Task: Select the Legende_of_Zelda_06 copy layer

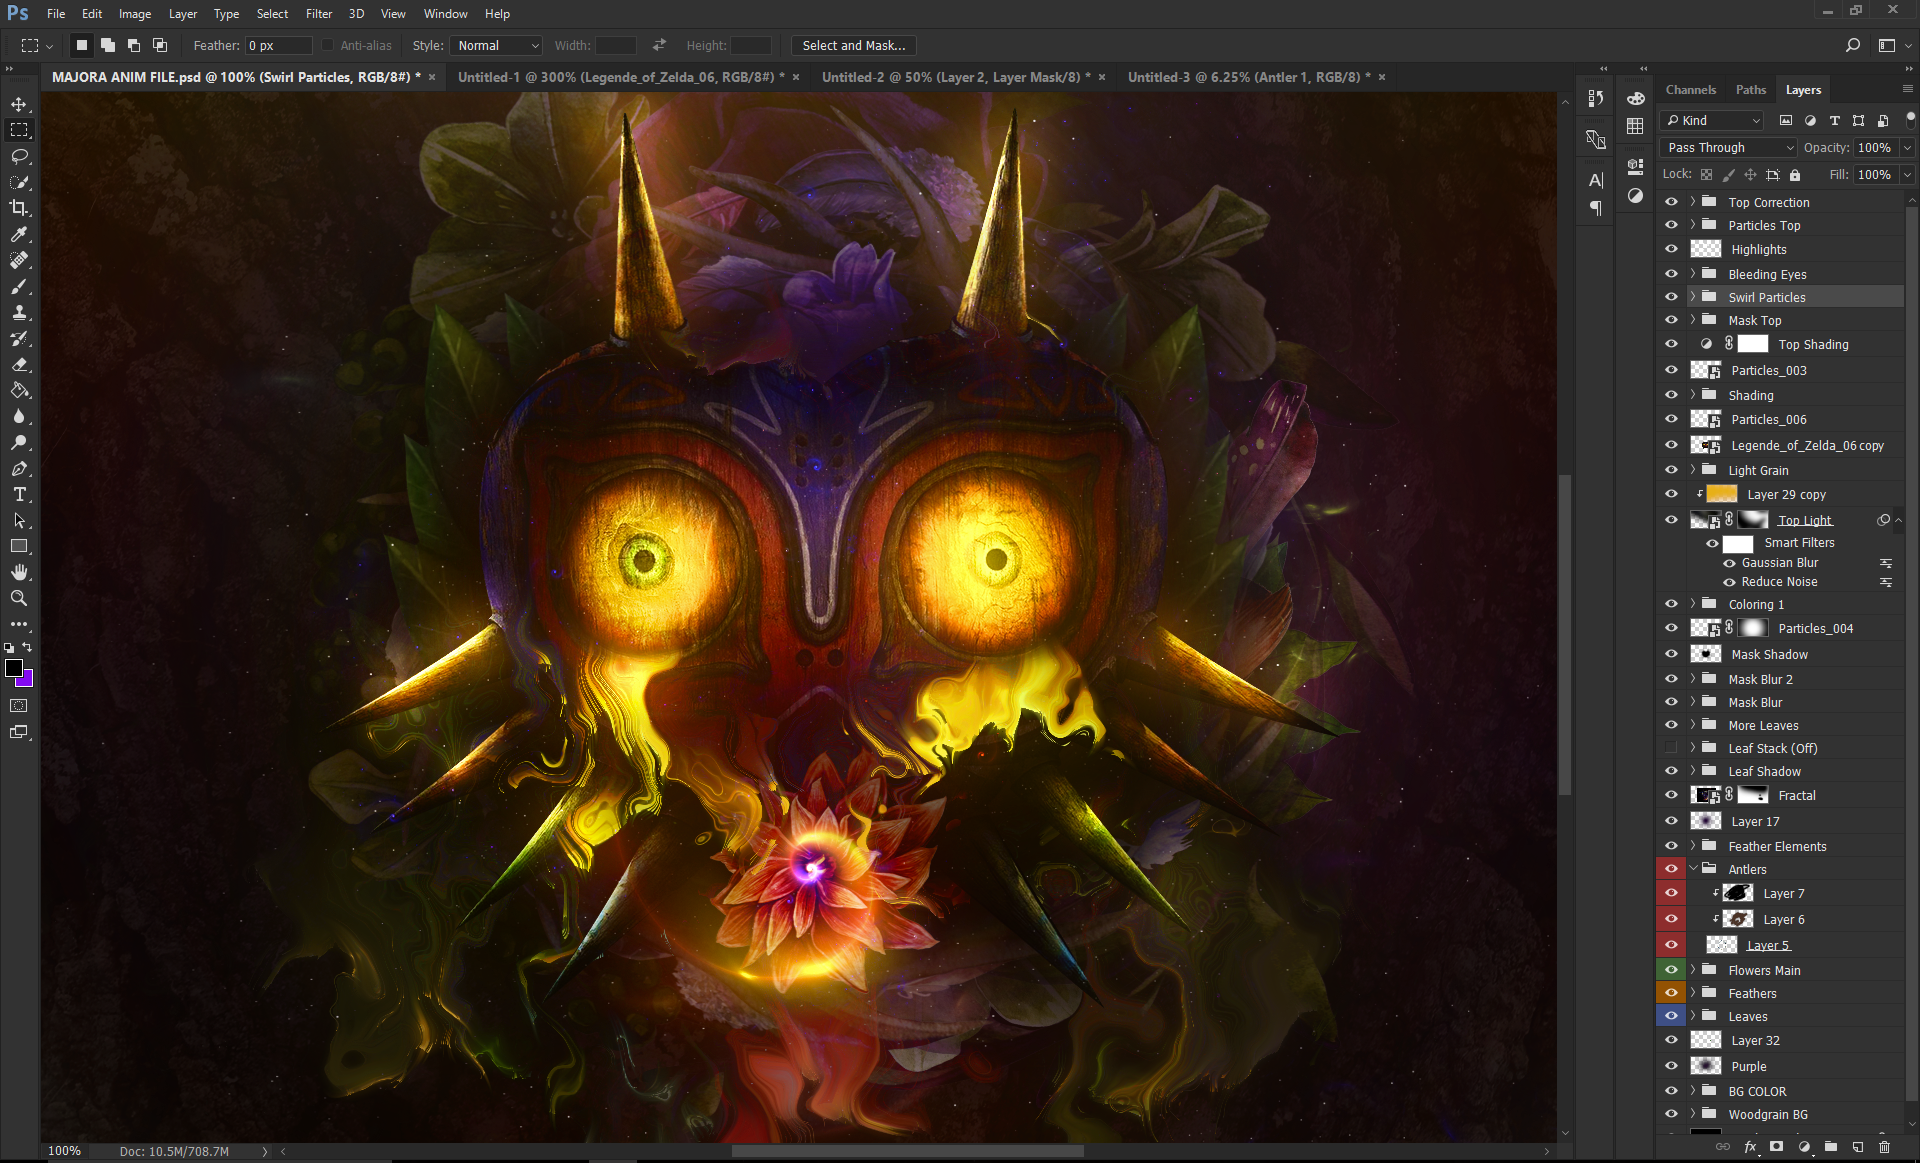Action: point(1780,445)
